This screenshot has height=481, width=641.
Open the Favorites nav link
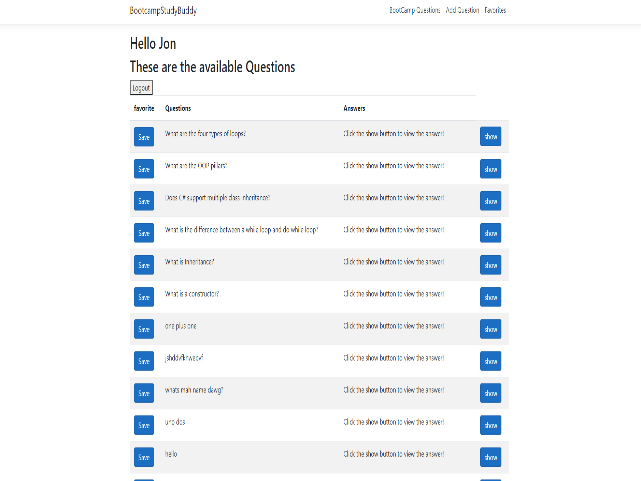(x=495, y=10)
